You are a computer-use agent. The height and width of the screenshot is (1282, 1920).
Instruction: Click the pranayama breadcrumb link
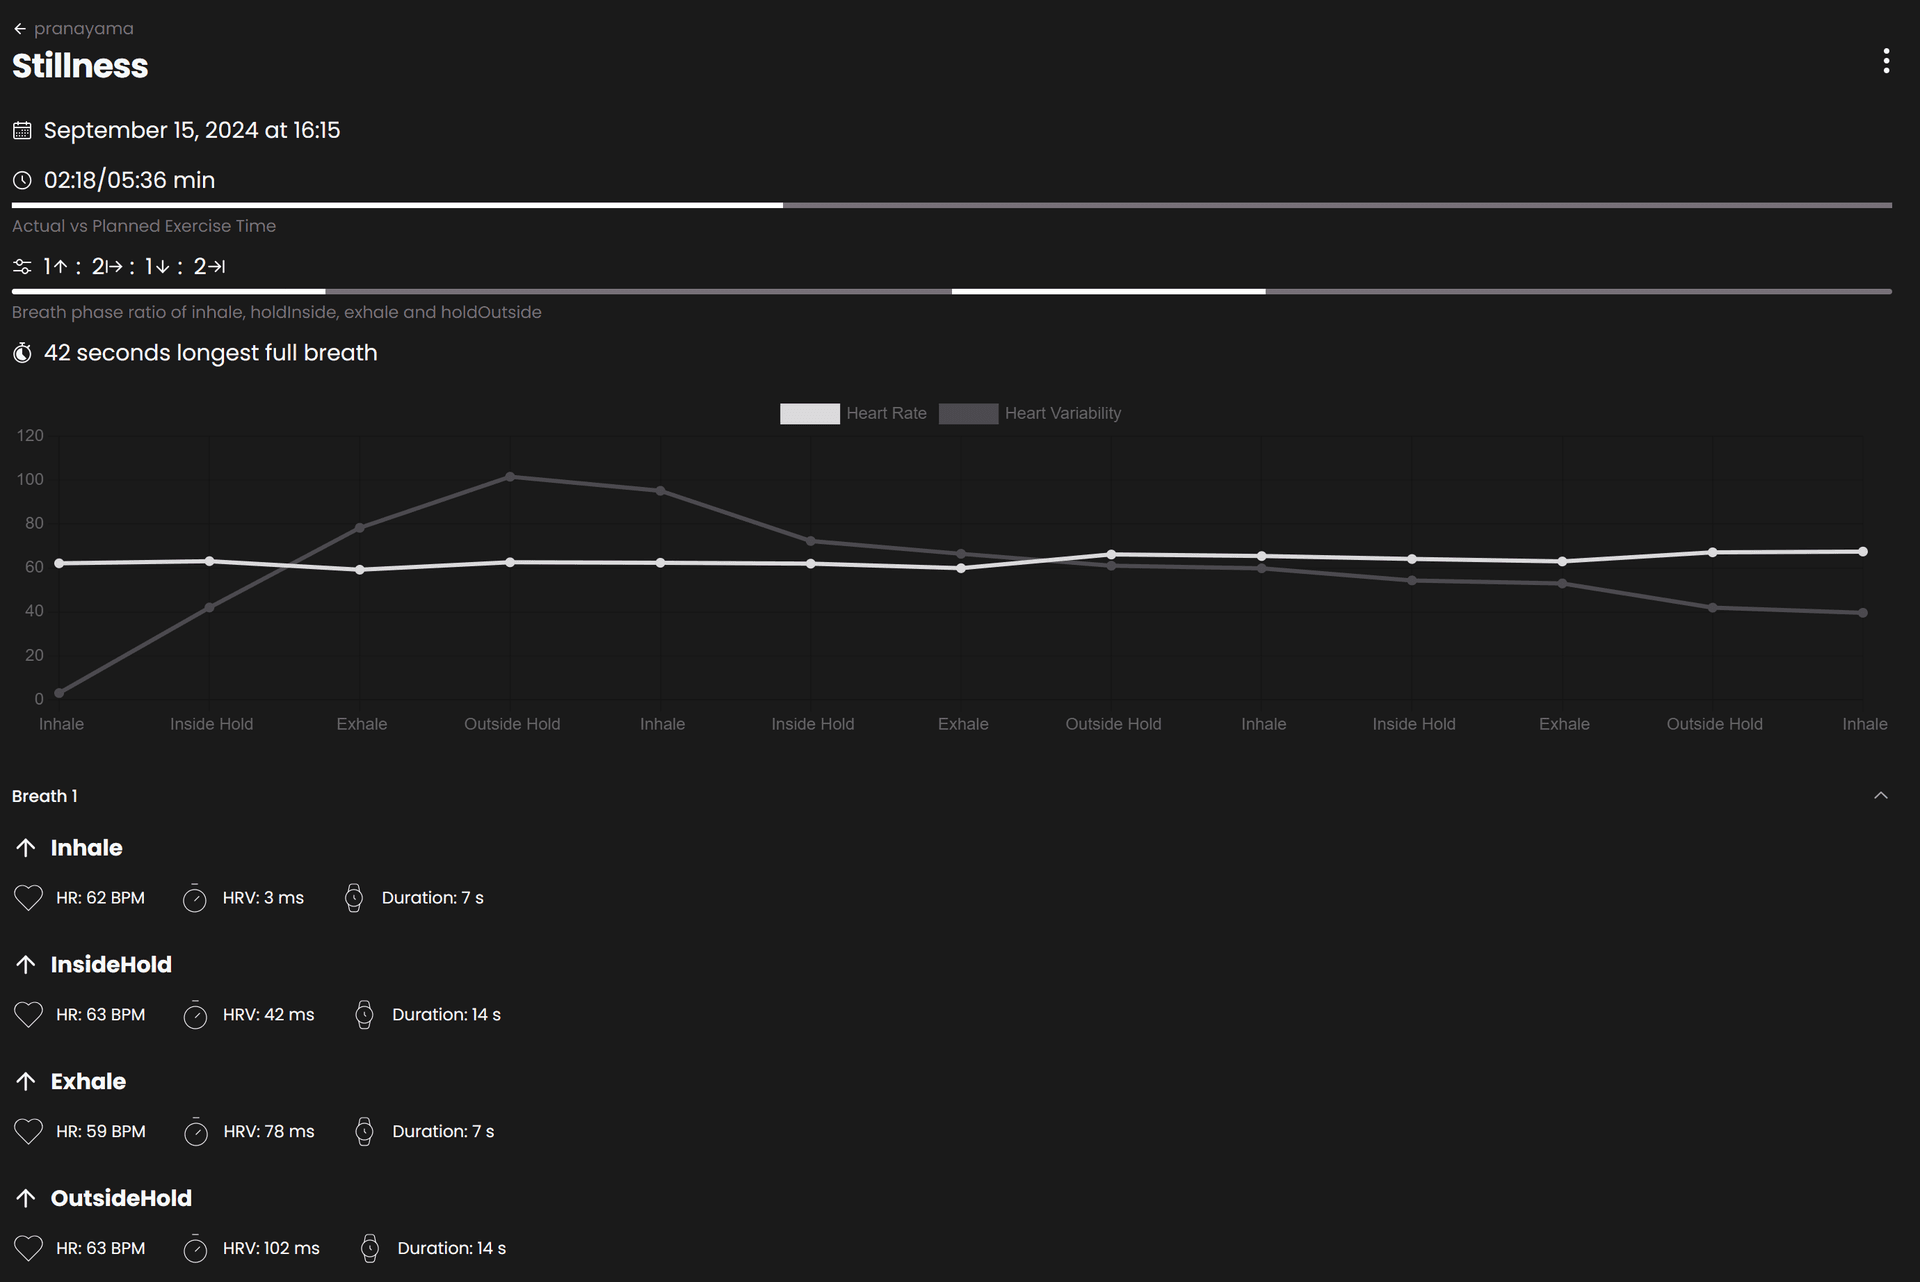click(x=83, y=29)
